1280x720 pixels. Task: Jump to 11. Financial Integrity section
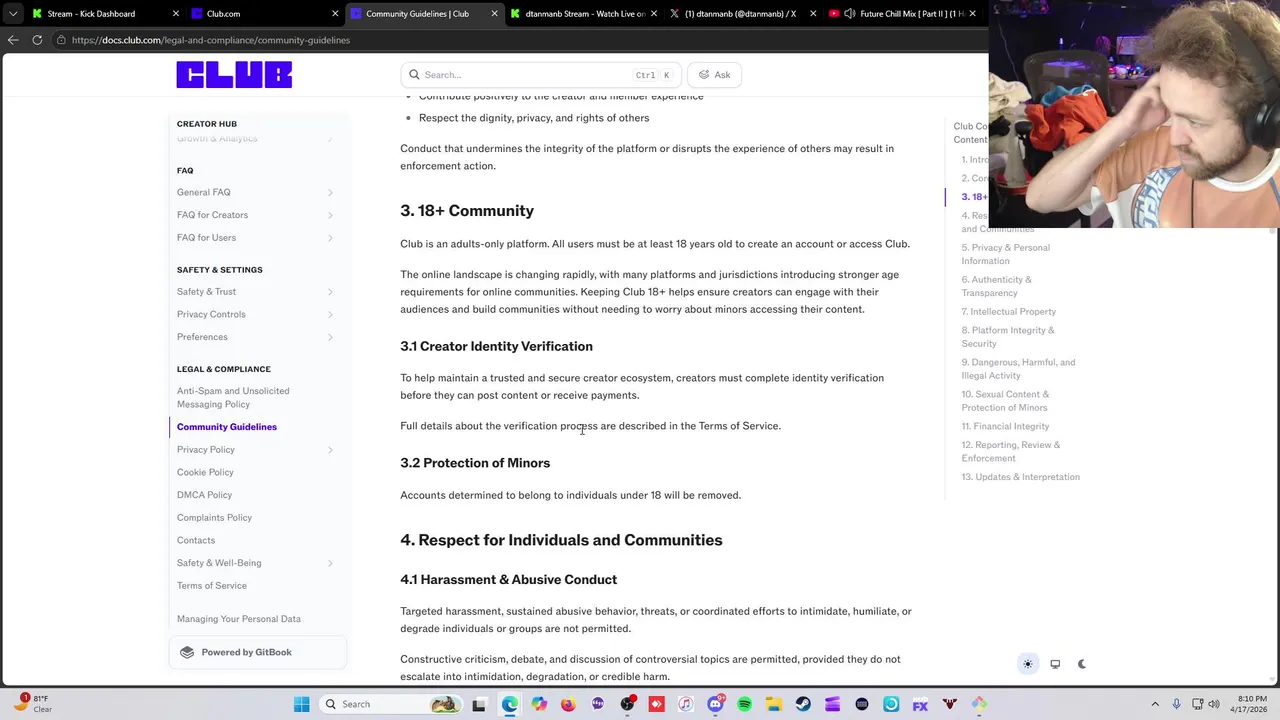[x=1005, y=426]
